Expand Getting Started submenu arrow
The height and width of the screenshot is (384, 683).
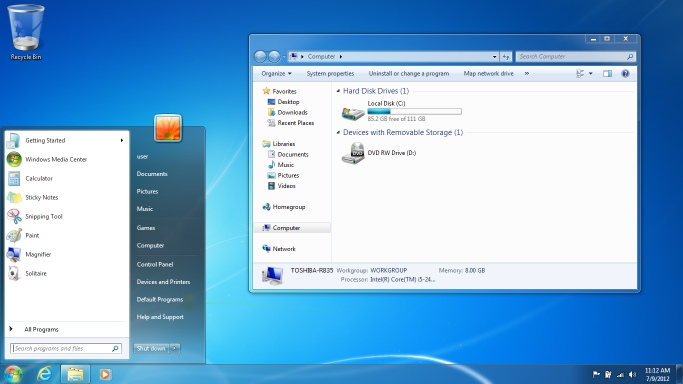click(122, 140)
